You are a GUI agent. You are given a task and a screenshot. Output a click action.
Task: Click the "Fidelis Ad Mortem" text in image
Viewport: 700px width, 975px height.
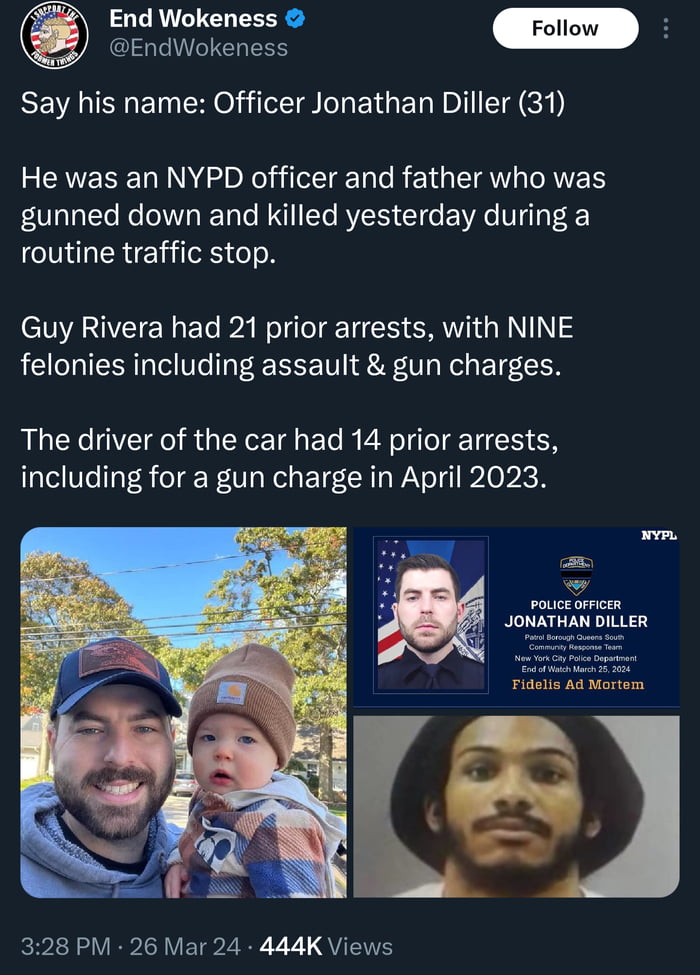click(x=577, y=685)
